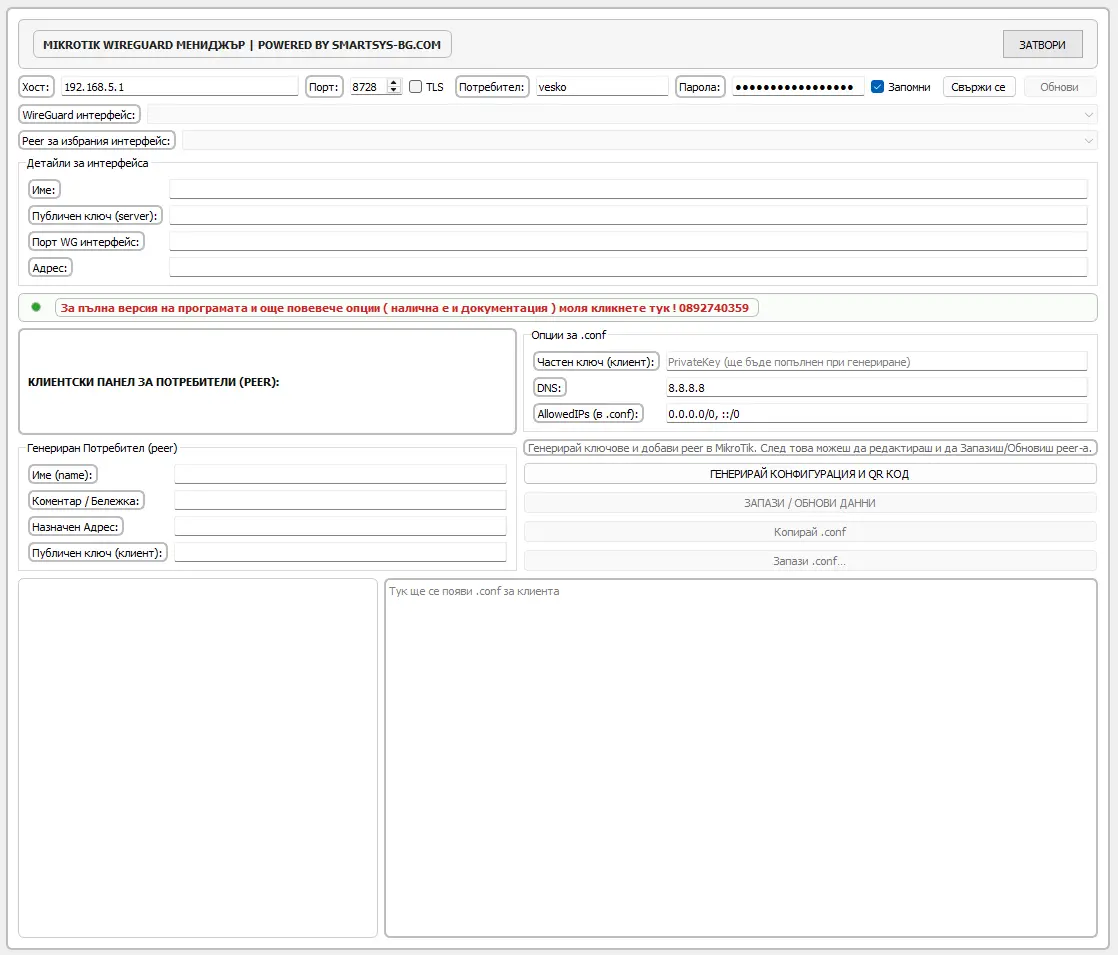
Task: Open the red full version promo link
Action: pyautogui.click(x=406, y=308)
